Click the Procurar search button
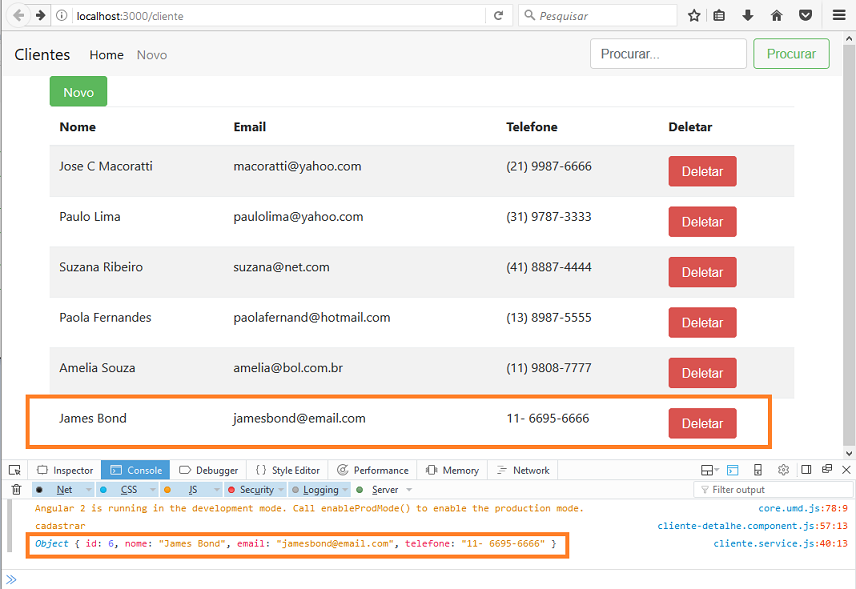This screenshot has height=589, width=856. [791, 53]
